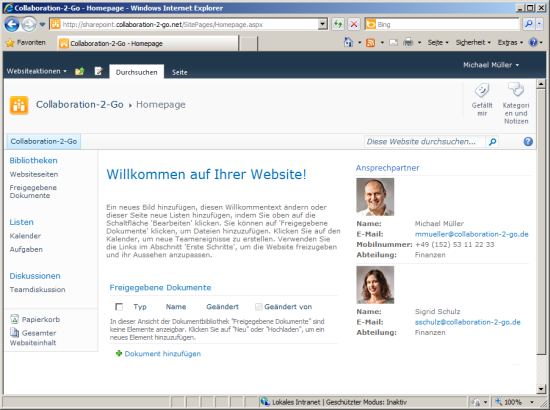
Task: Switch to the Seite ribbon tab
Action: point(179,72)
